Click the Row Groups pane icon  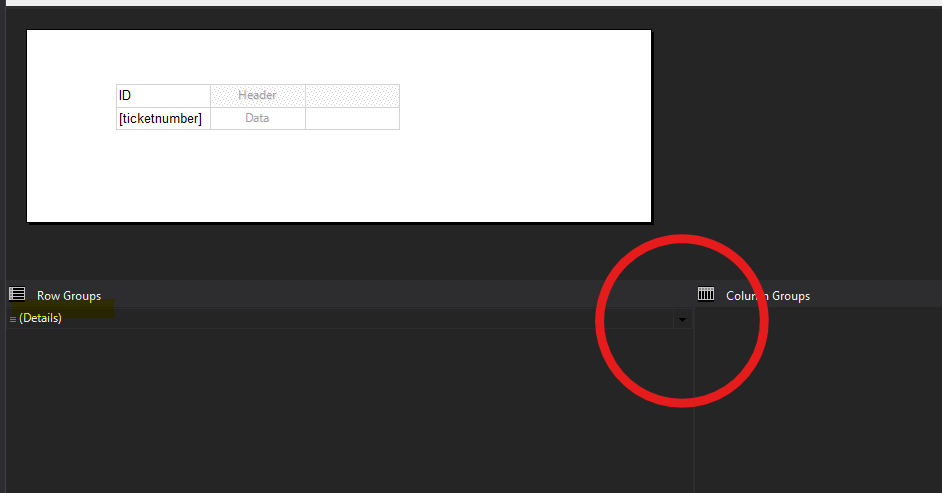(17, 294)
